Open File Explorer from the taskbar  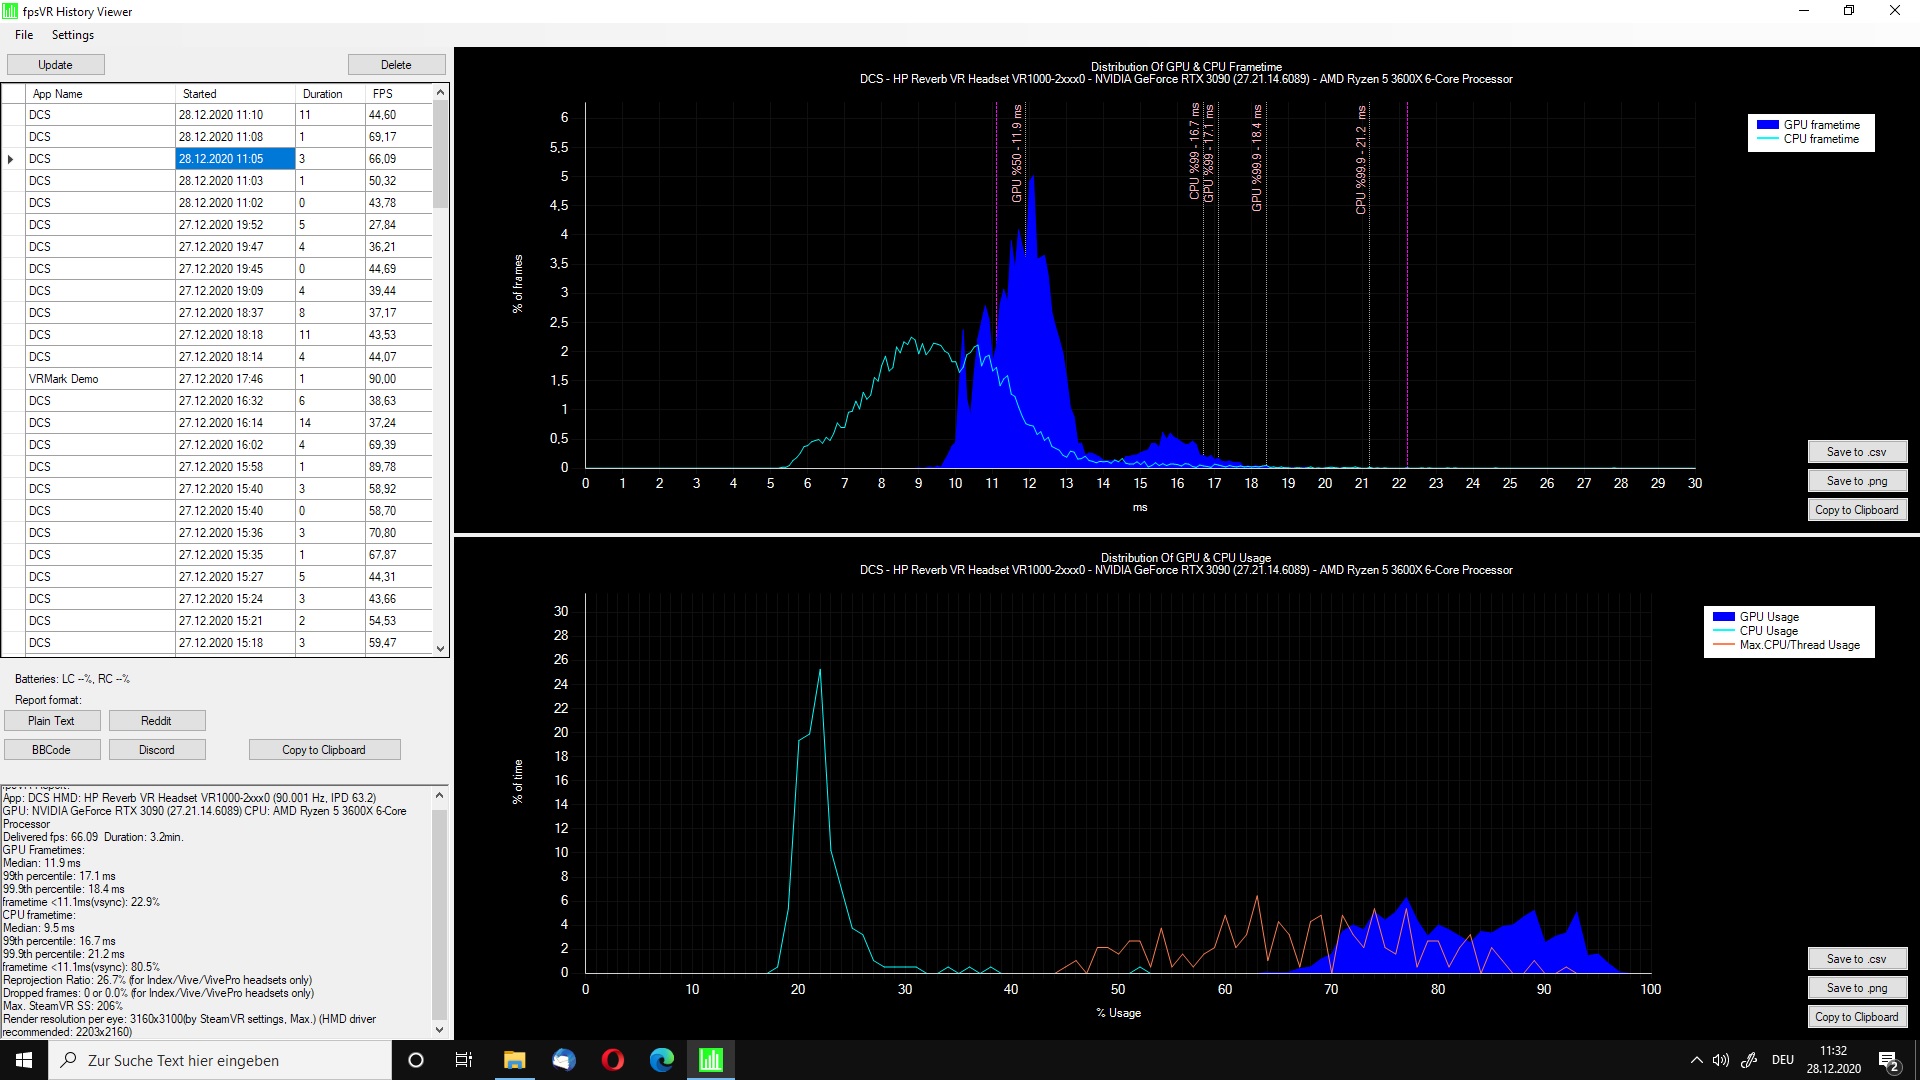pyautogui.click(x=514, y=1060)
